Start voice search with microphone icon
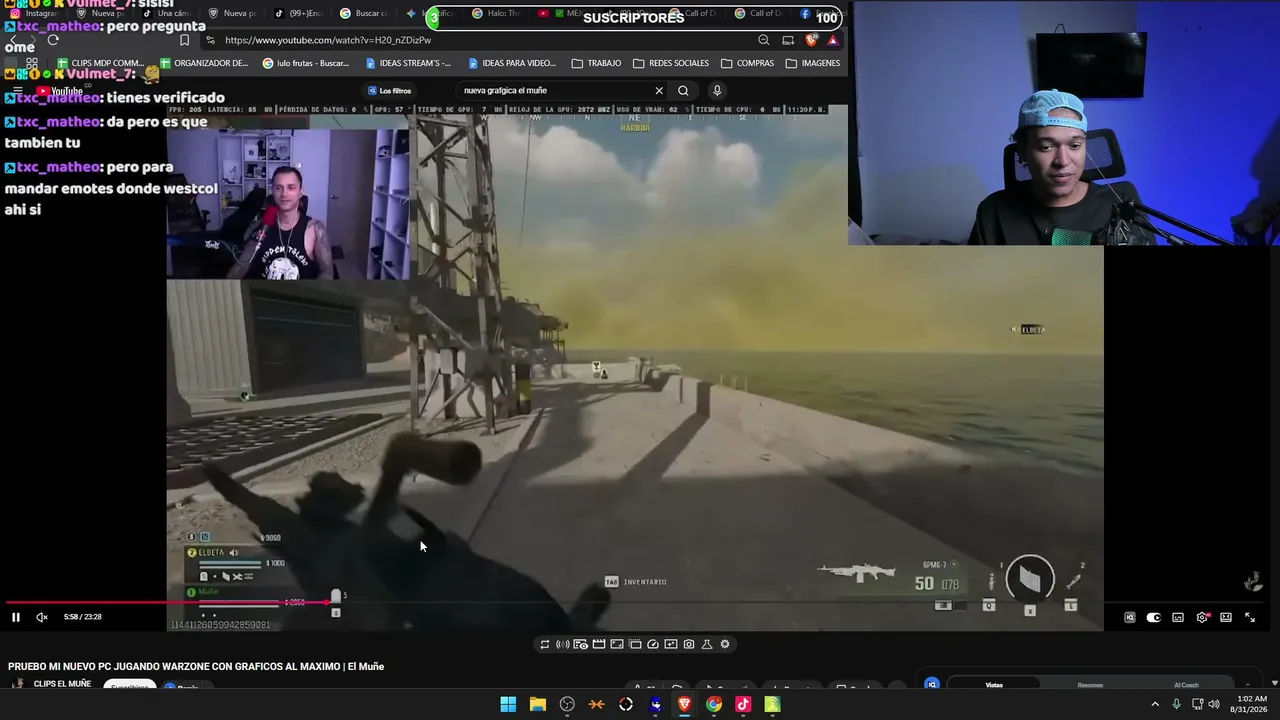The image size is (1280, 720). tap(716, 90)
